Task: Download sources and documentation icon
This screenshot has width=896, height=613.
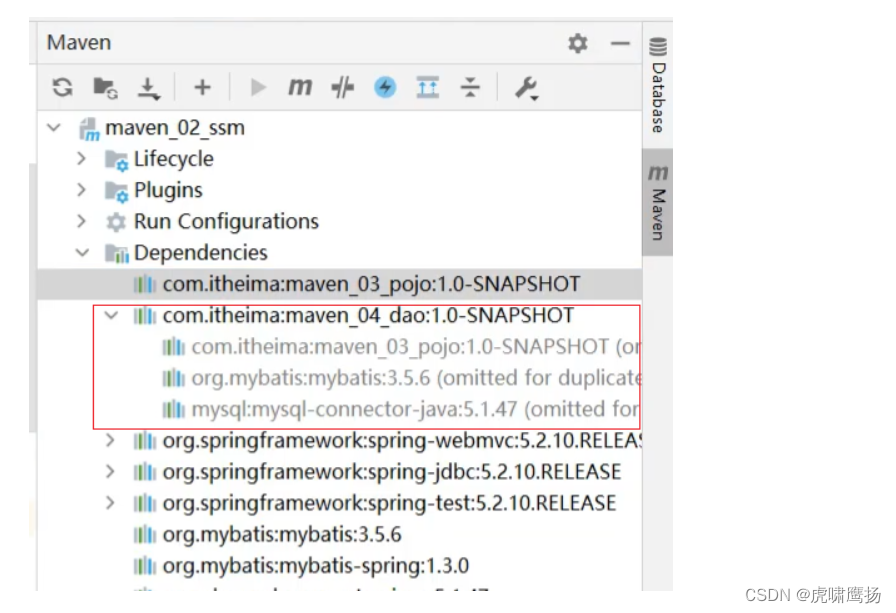Action: pyautogui.click(x=149, y=89)
